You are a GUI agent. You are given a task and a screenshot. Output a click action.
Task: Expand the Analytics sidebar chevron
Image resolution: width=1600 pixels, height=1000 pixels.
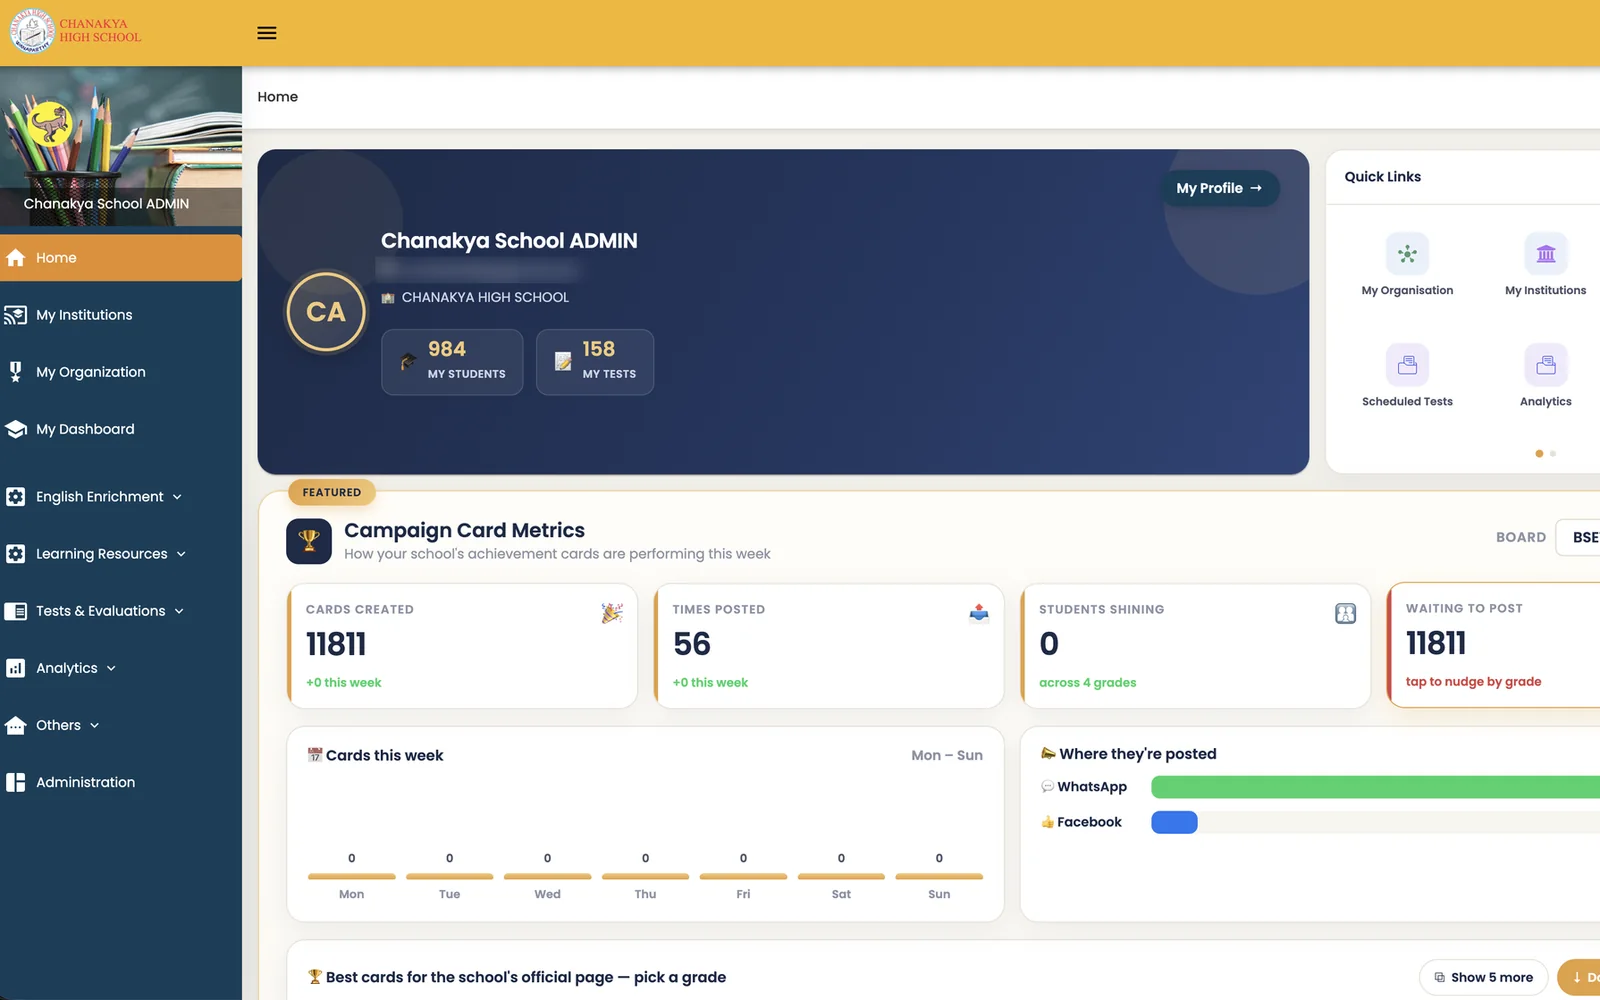tap(111, 668)
